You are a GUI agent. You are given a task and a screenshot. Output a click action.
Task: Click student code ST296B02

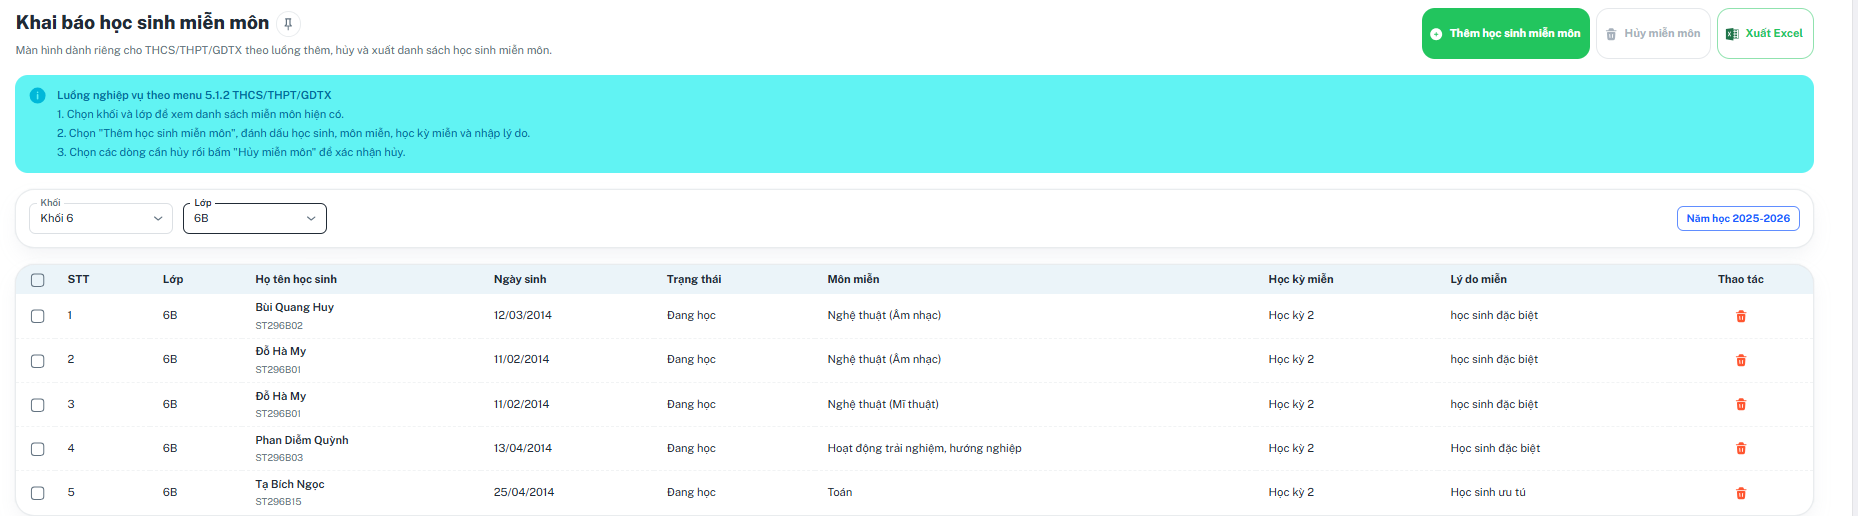[x=279, y=326]
